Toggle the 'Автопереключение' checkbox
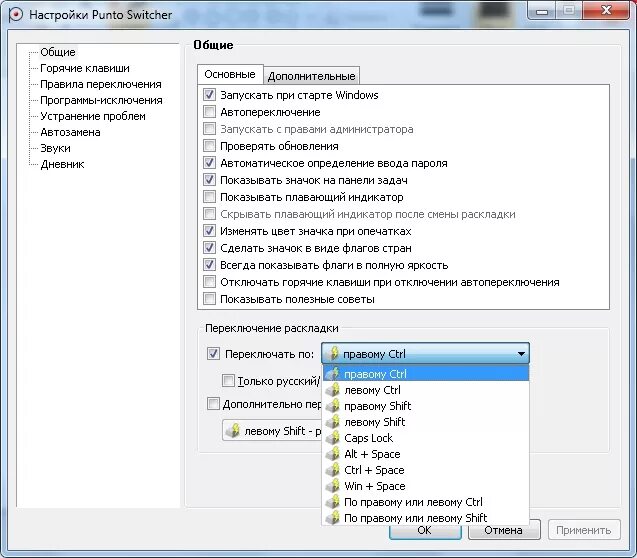 coord(209,112)
